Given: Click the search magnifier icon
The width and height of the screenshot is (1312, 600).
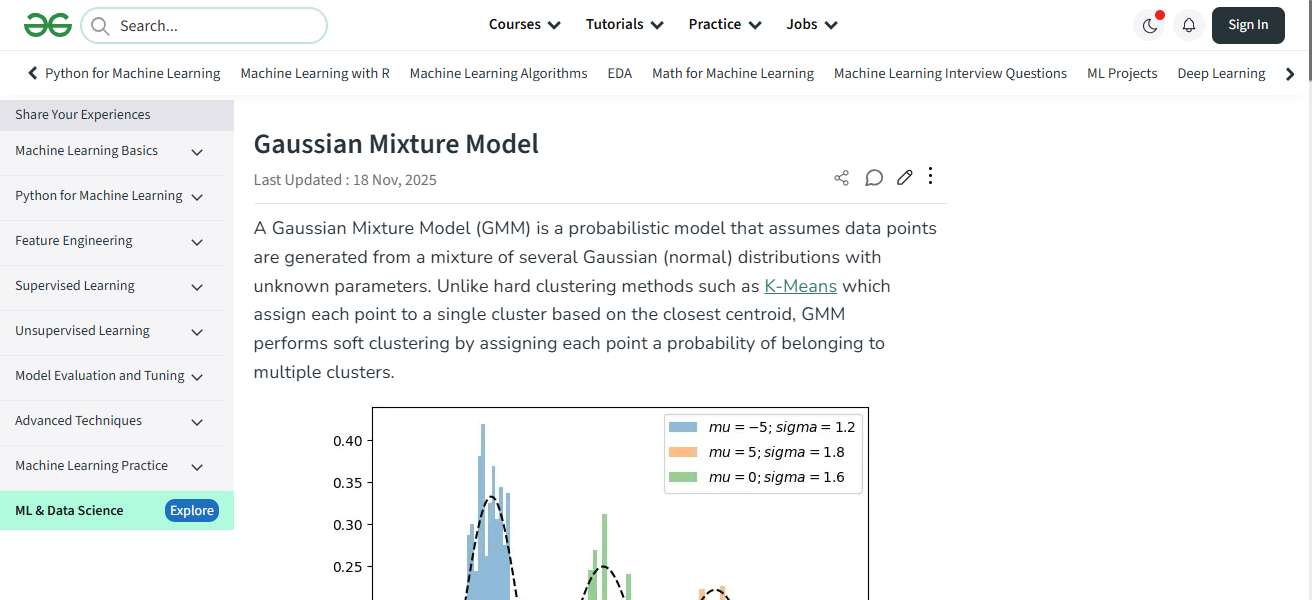Looking at the screenshot, I should pyautogui.click(x=99, y=25).
